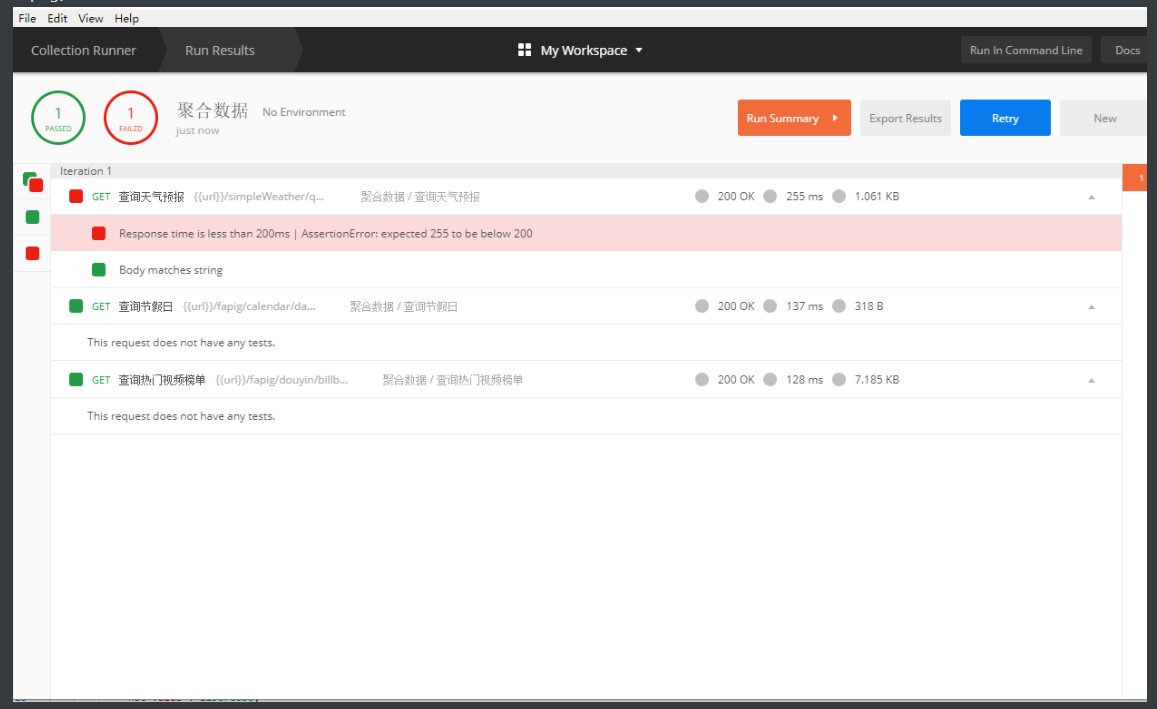Click green square of Body matches string test
Viewport: 1157px width, 709px height.
pyautogui.click(x=99, y=270)
